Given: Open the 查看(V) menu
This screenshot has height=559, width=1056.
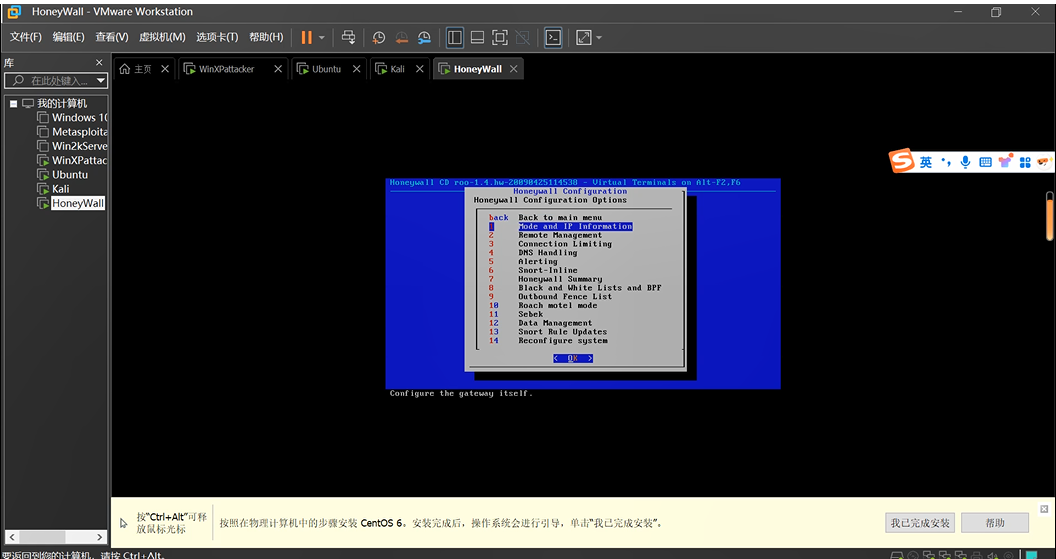Looking at the screenshot, I should [112, 37].
